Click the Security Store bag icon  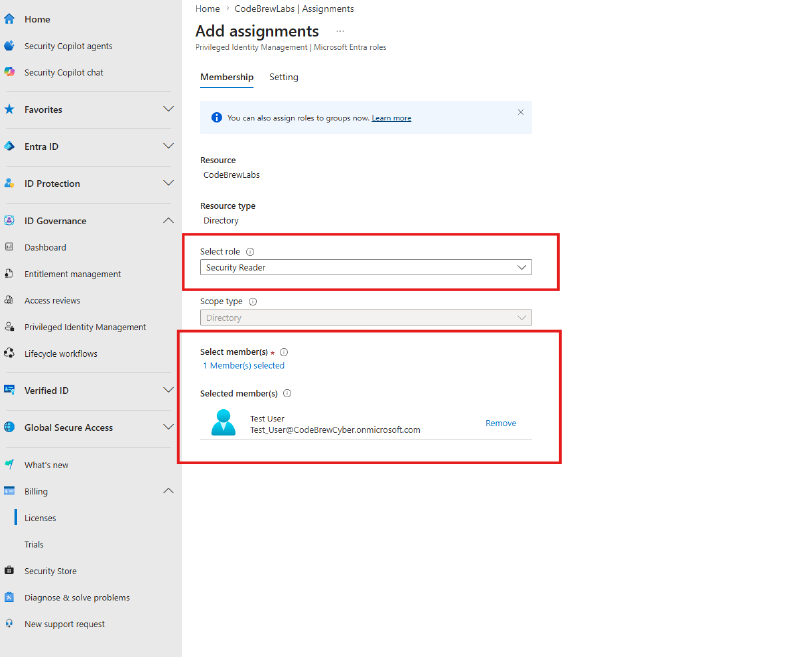click(x=9, y=570)
